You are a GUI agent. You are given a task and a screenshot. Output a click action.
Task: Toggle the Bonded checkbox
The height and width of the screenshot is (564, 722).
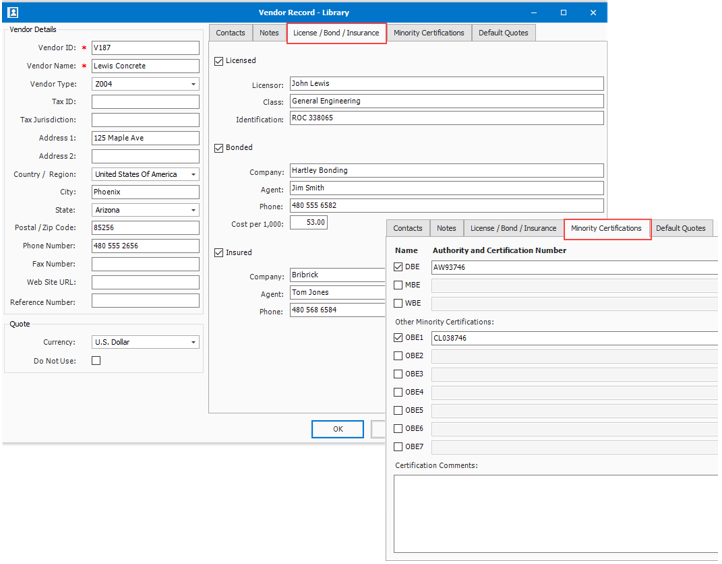point(219,148)
